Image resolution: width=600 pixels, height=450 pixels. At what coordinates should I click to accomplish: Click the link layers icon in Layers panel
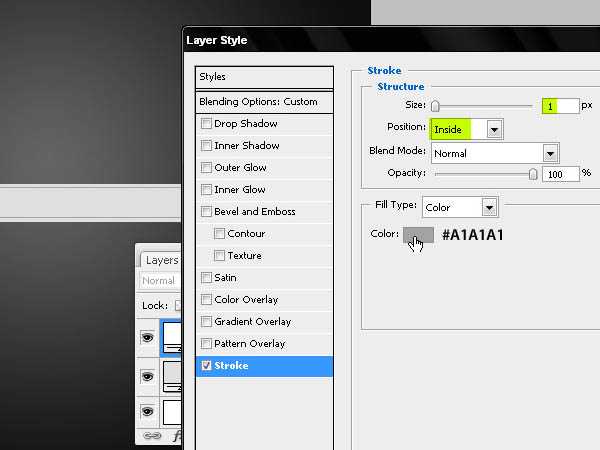(152, 436)
